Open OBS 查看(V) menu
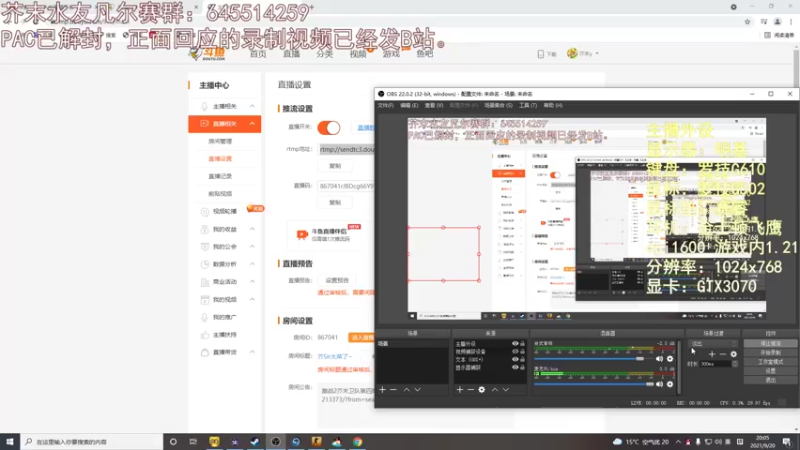 (x=434, y=106)
